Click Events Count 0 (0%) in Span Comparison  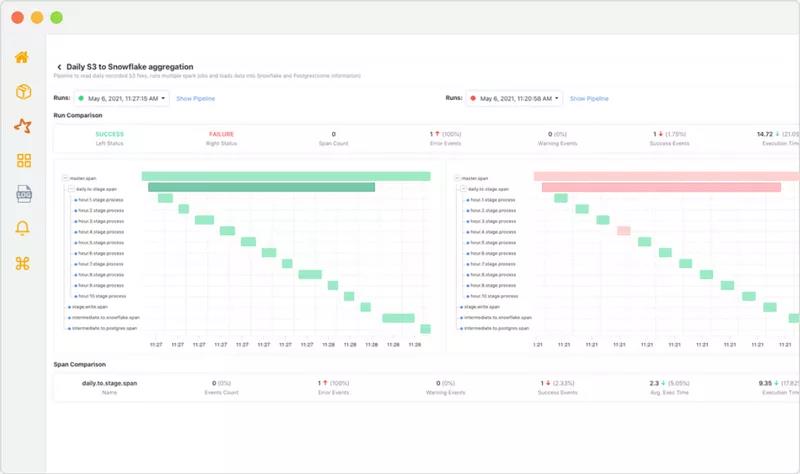[x=221, y=383]
